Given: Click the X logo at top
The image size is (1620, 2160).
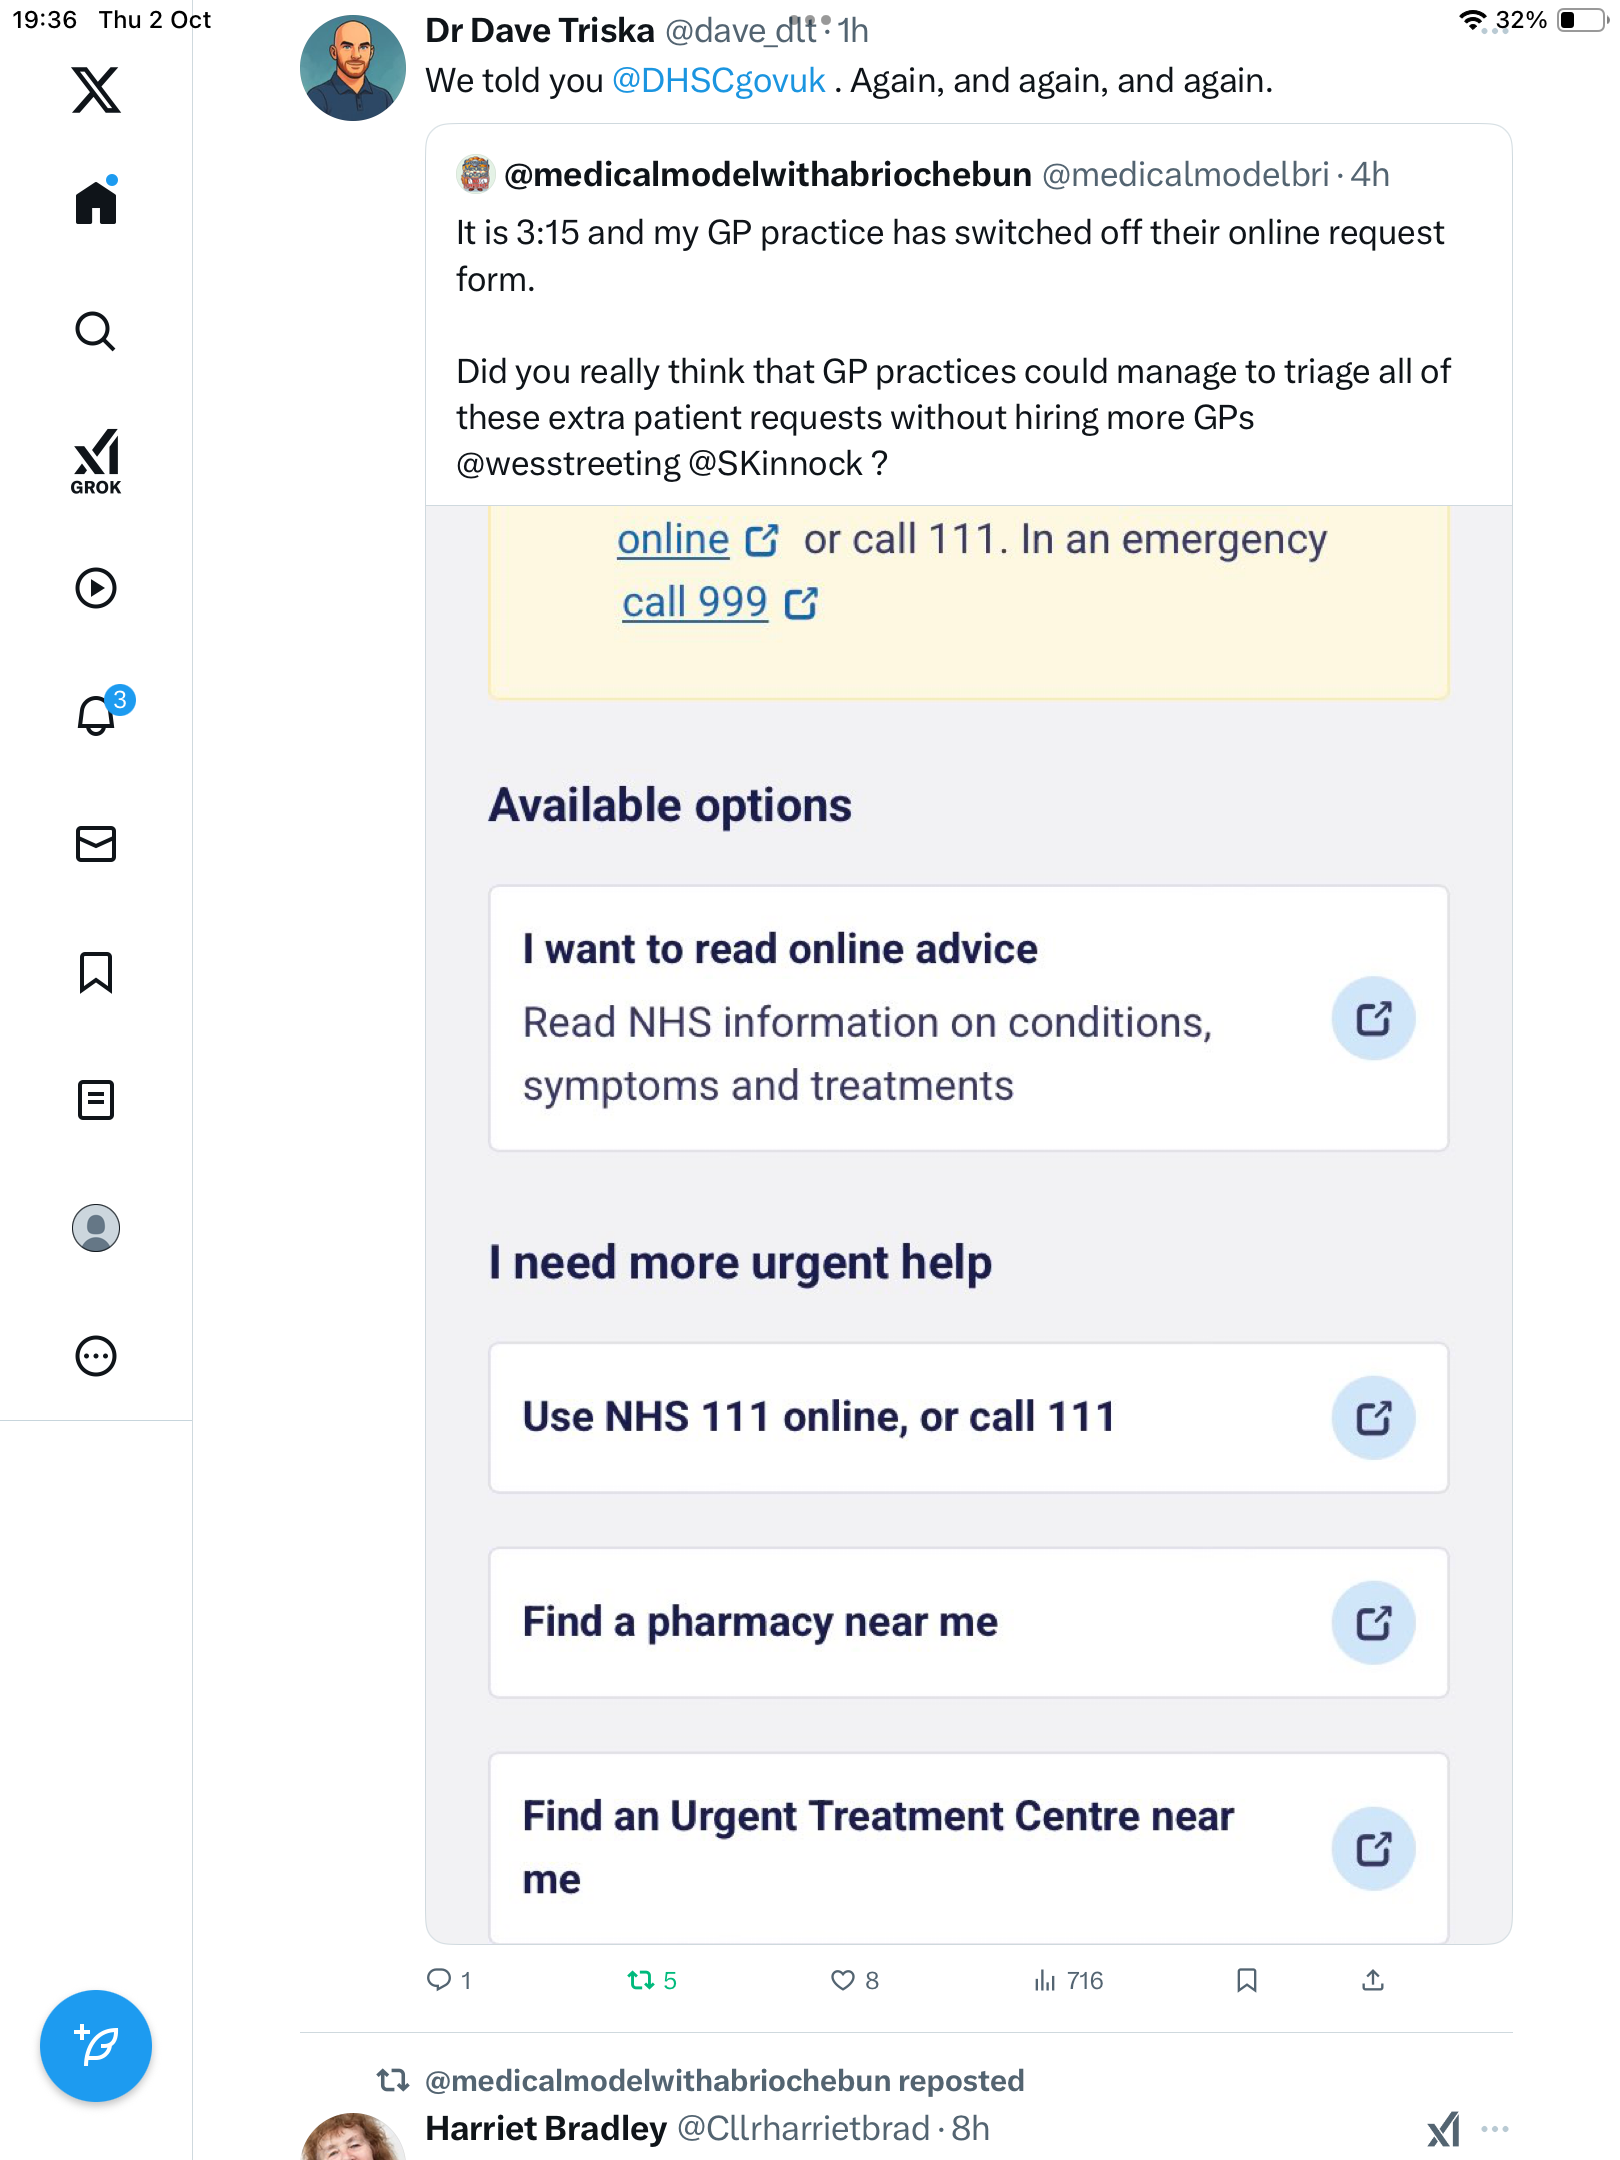Looking at the screenshot, I should [96, 90].
